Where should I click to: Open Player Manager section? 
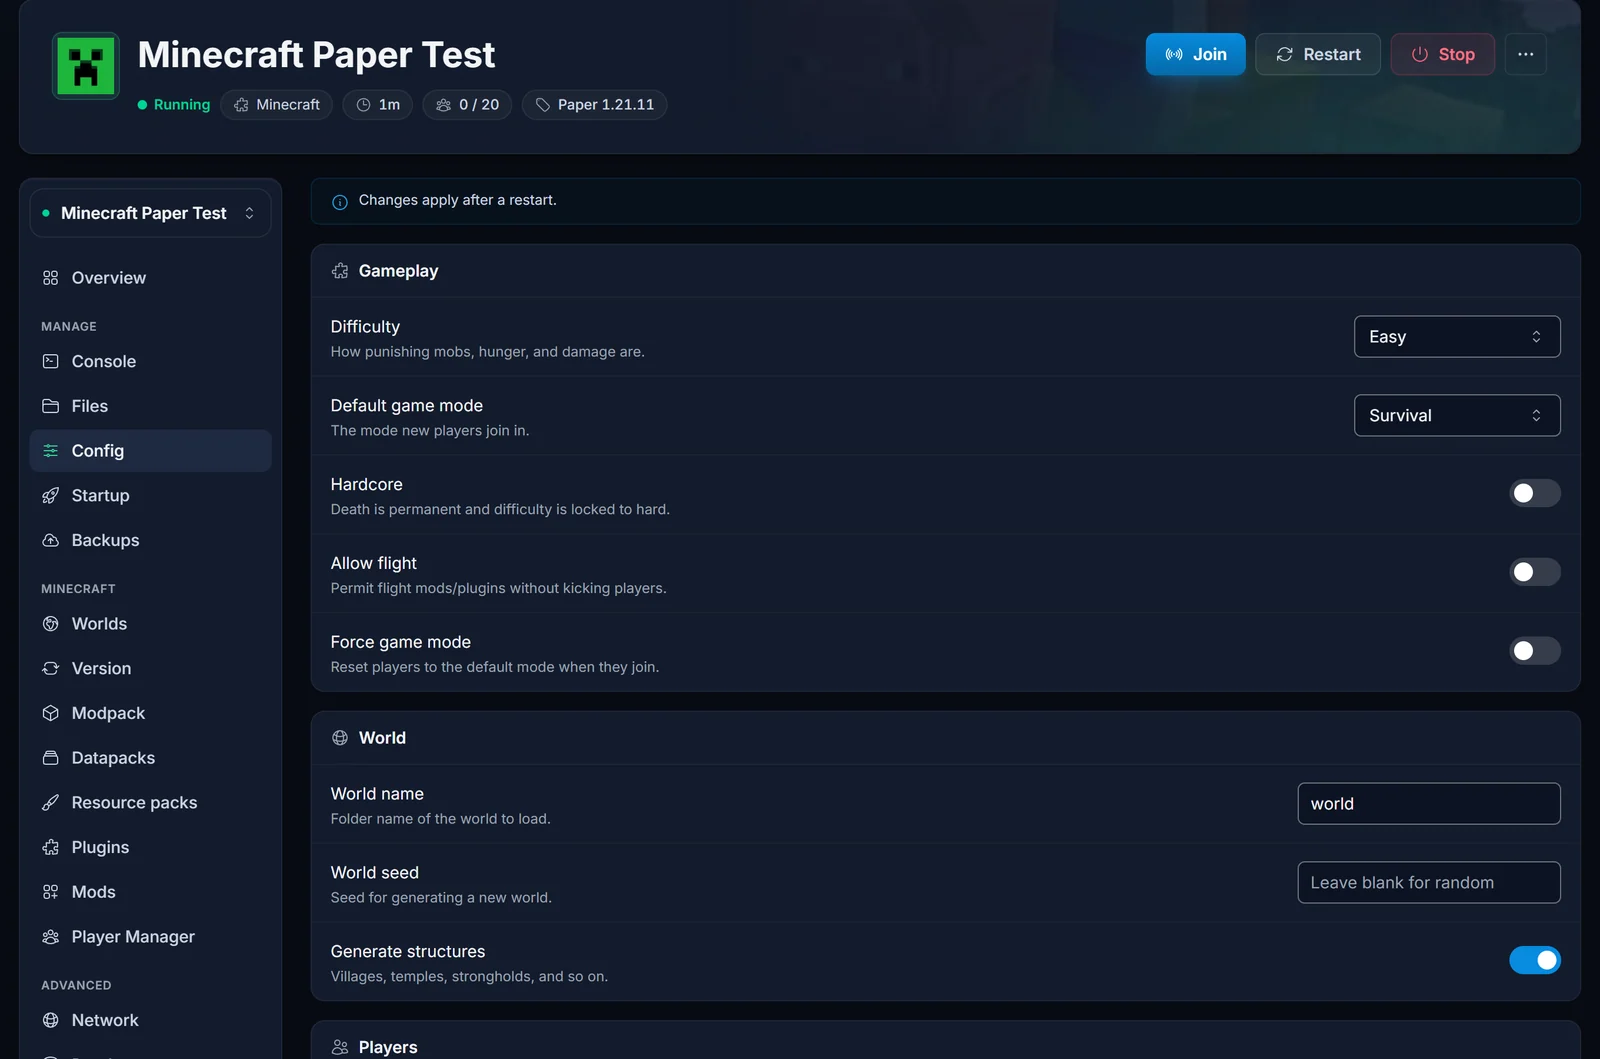(150, 937)
